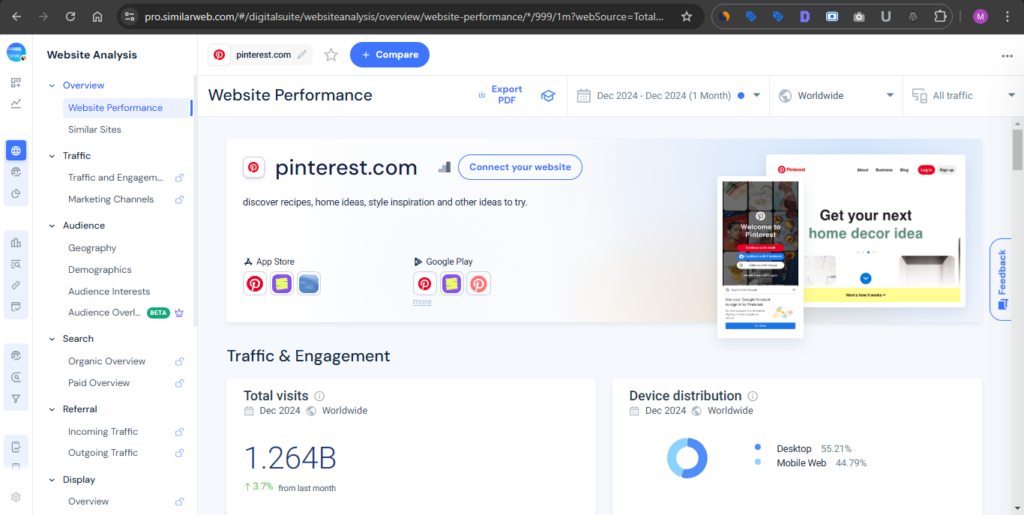This screenshot has height=515, width=1024.
Task: Open the chain link icon in left rail
Action: coord(16,285)
